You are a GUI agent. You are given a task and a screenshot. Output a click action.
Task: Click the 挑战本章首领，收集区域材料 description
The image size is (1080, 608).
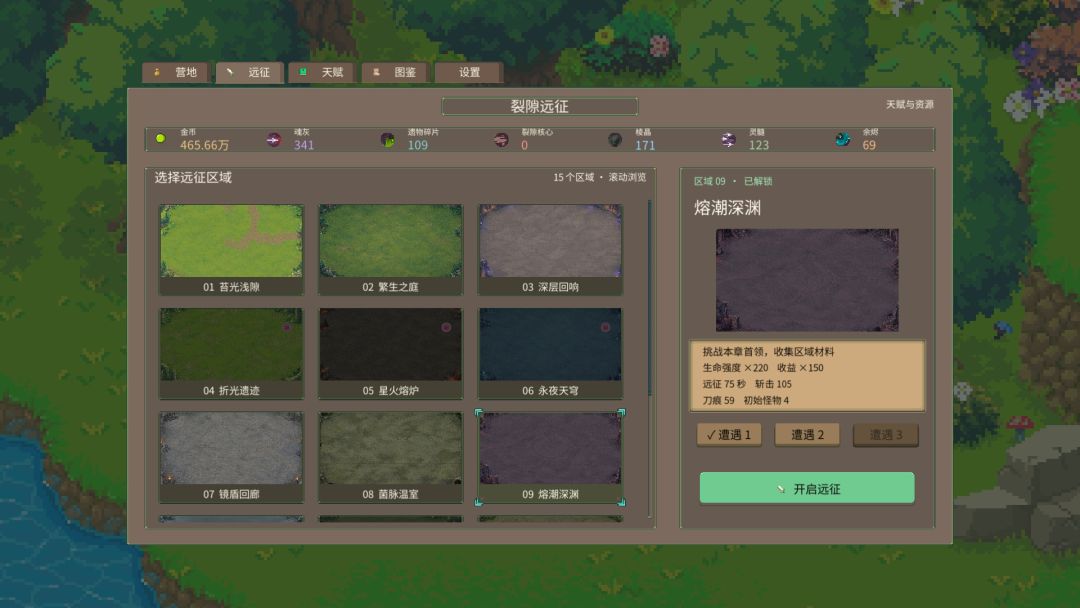tap(768, 352)
